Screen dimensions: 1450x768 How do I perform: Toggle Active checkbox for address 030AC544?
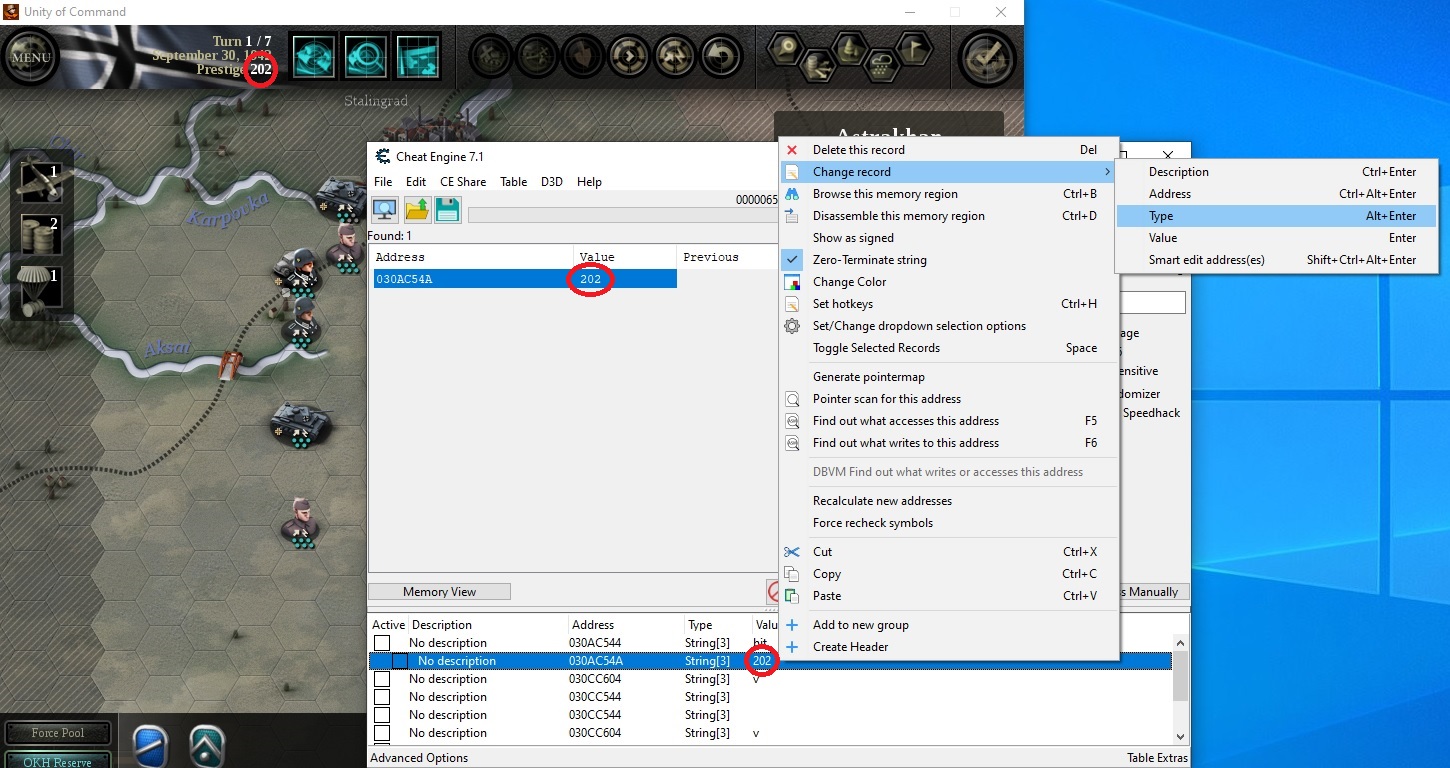coord(382,643)
